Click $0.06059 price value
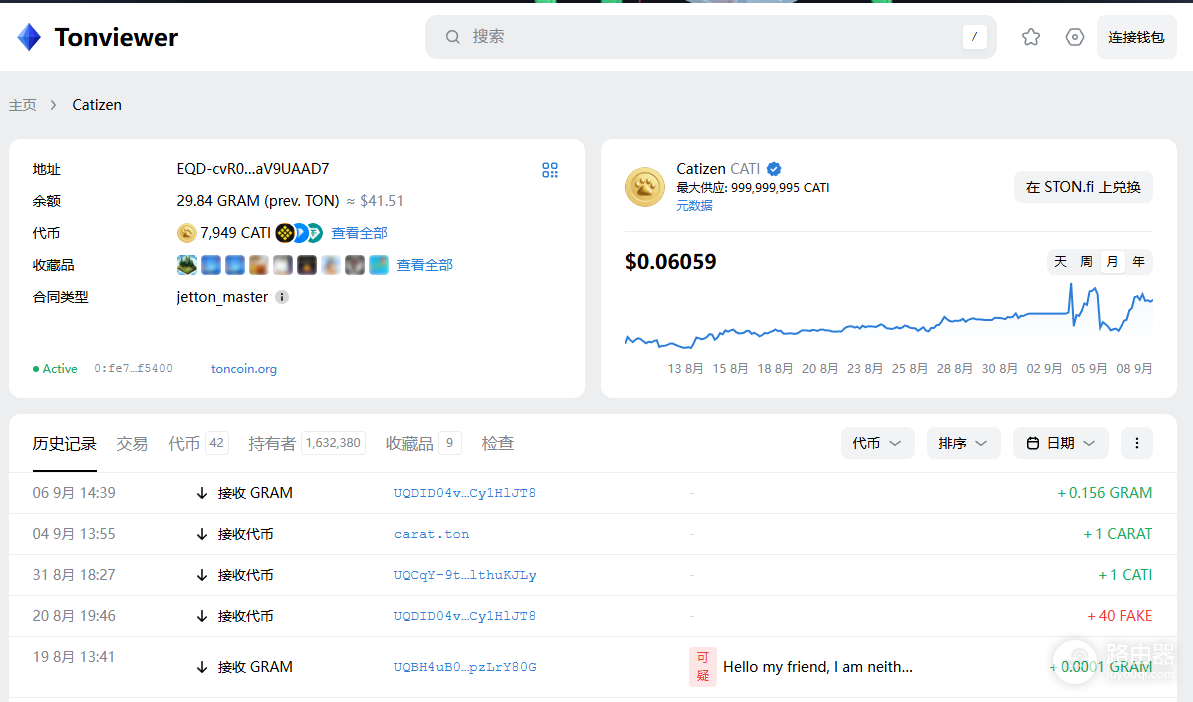The width and height of the screenshot is (1193, 702). point(670,262)
